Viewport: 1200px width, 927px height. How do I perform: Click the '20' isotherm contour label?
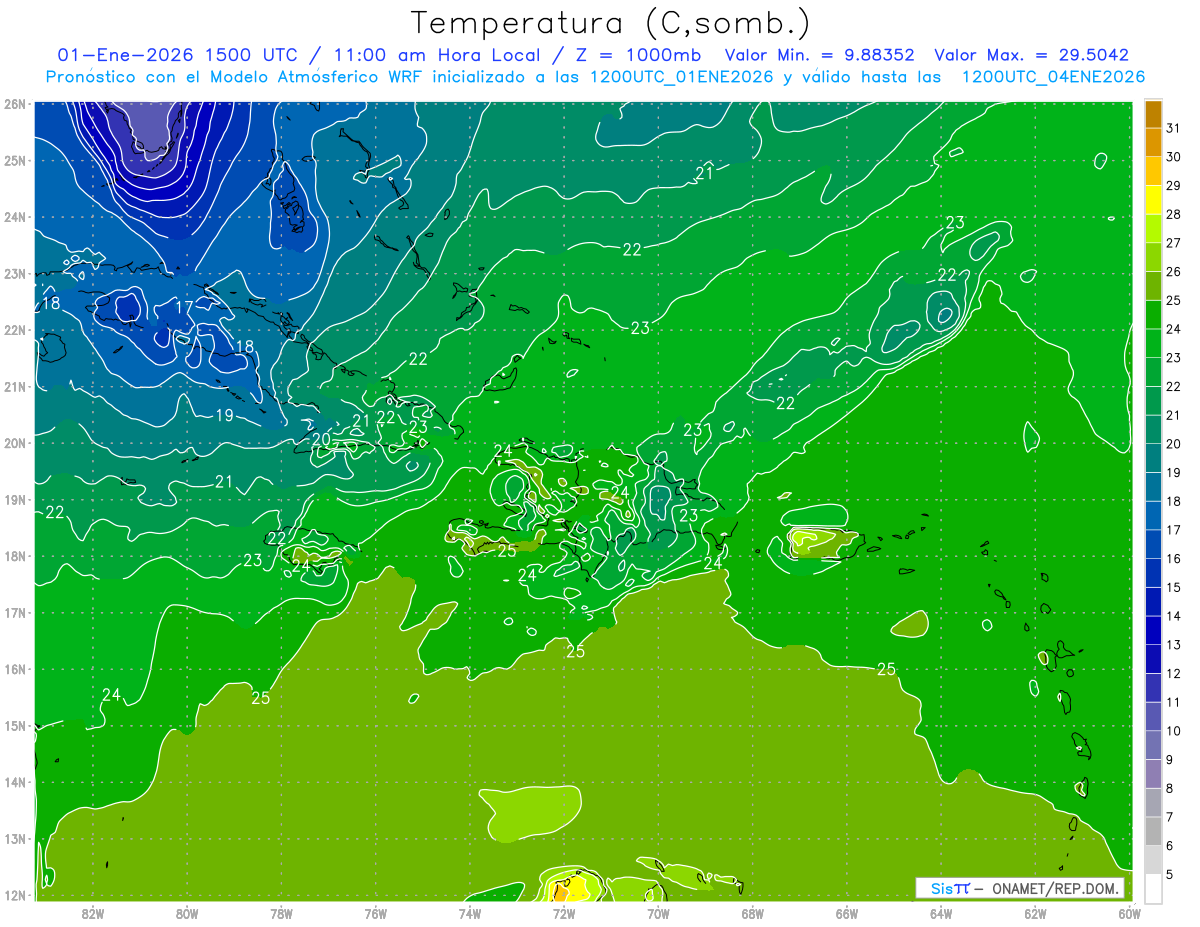(321, 438)
